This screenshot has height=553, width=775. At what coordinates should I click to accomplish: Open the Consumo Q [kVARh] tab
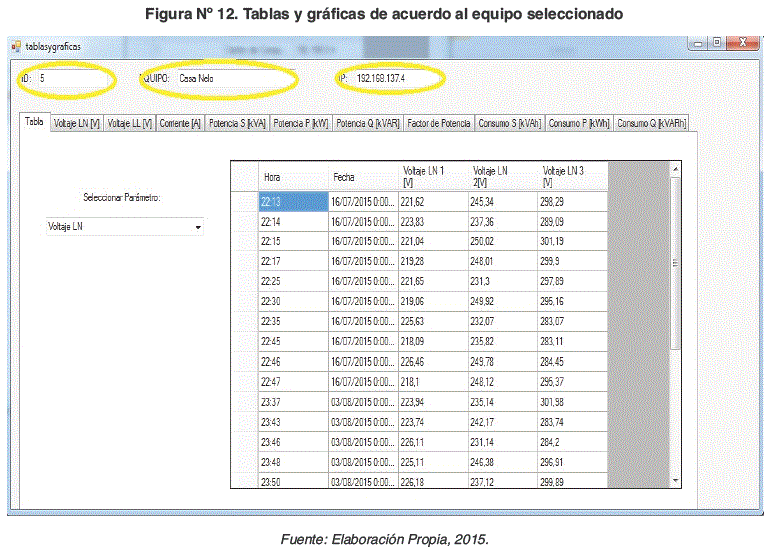point(651,124)
